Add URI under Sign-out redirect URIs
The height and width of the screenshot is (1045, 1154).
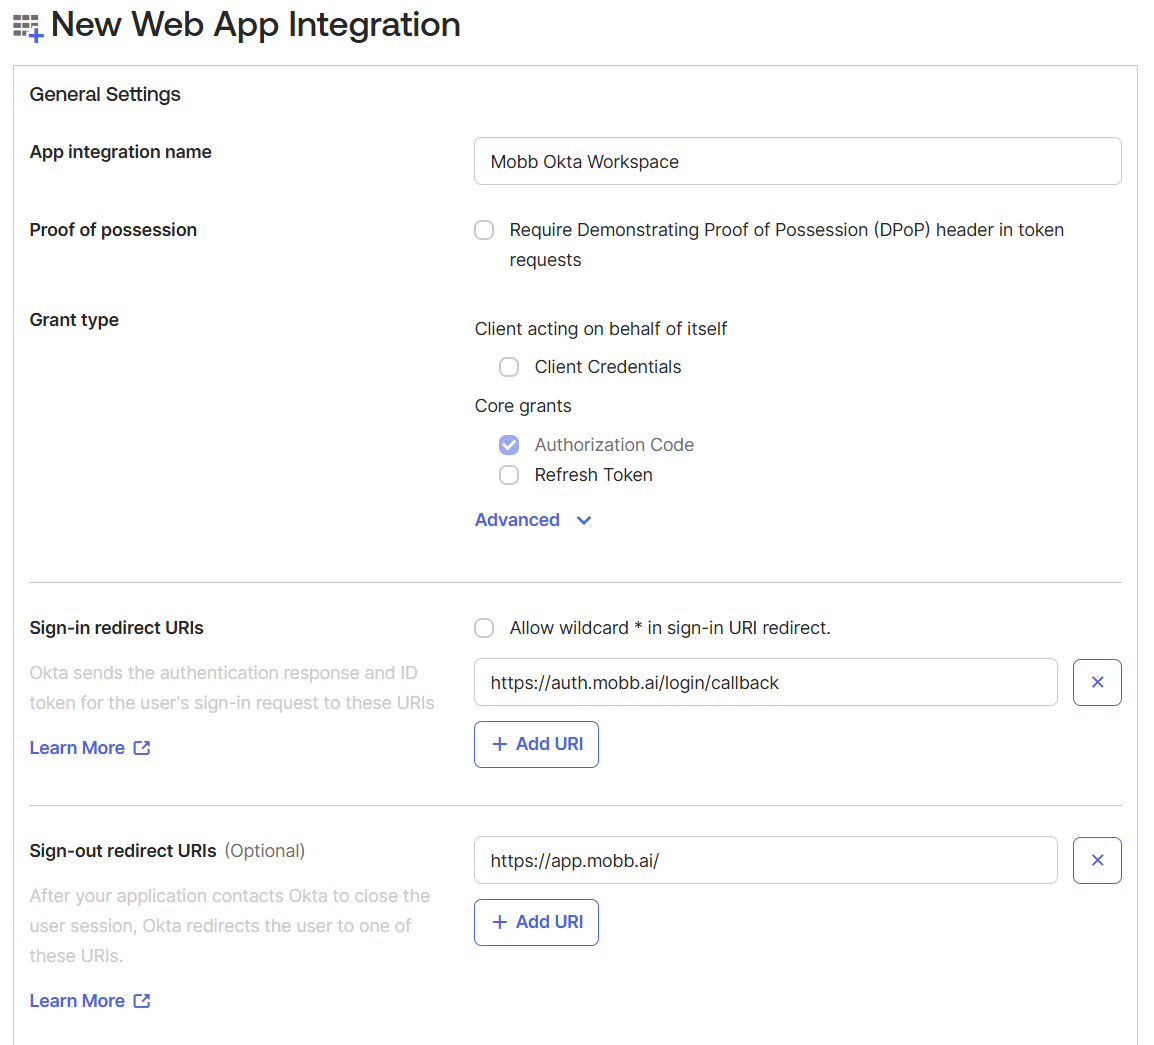[536, 922]
